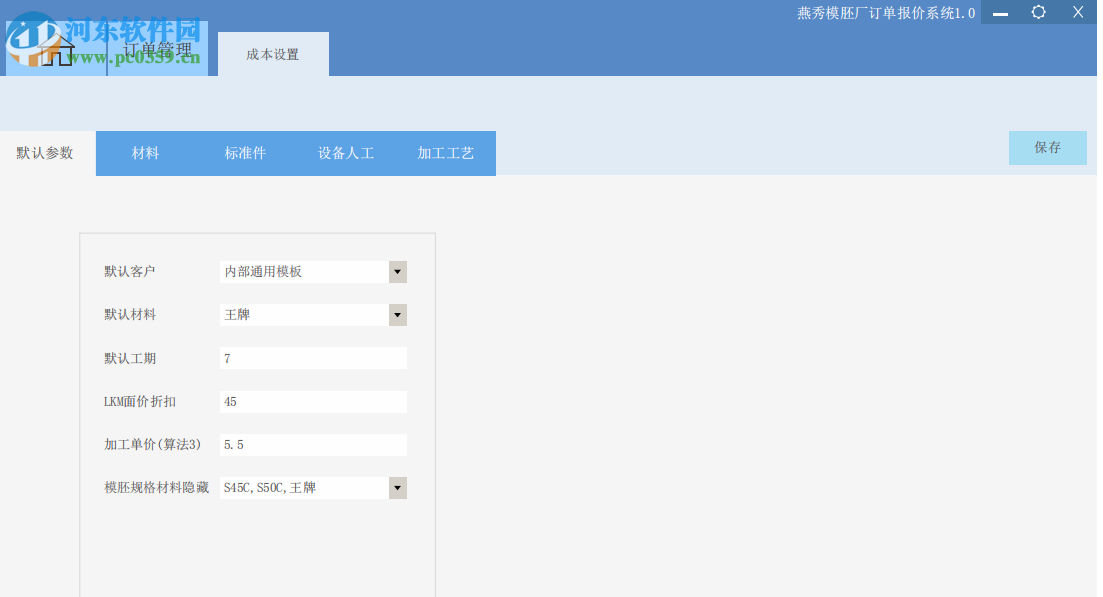This screenshot has width=1103, height=597.
Task: Focus the 默认工期 input showing 7
Action: pos(313,358)
